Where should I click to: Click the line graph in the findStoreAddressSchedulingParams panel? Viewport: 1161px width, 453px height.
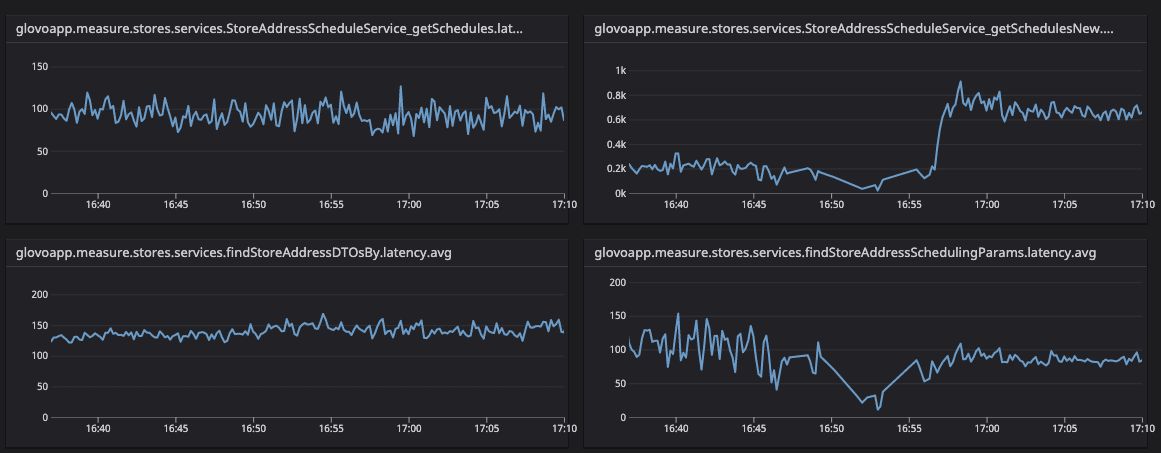[885, 361]
